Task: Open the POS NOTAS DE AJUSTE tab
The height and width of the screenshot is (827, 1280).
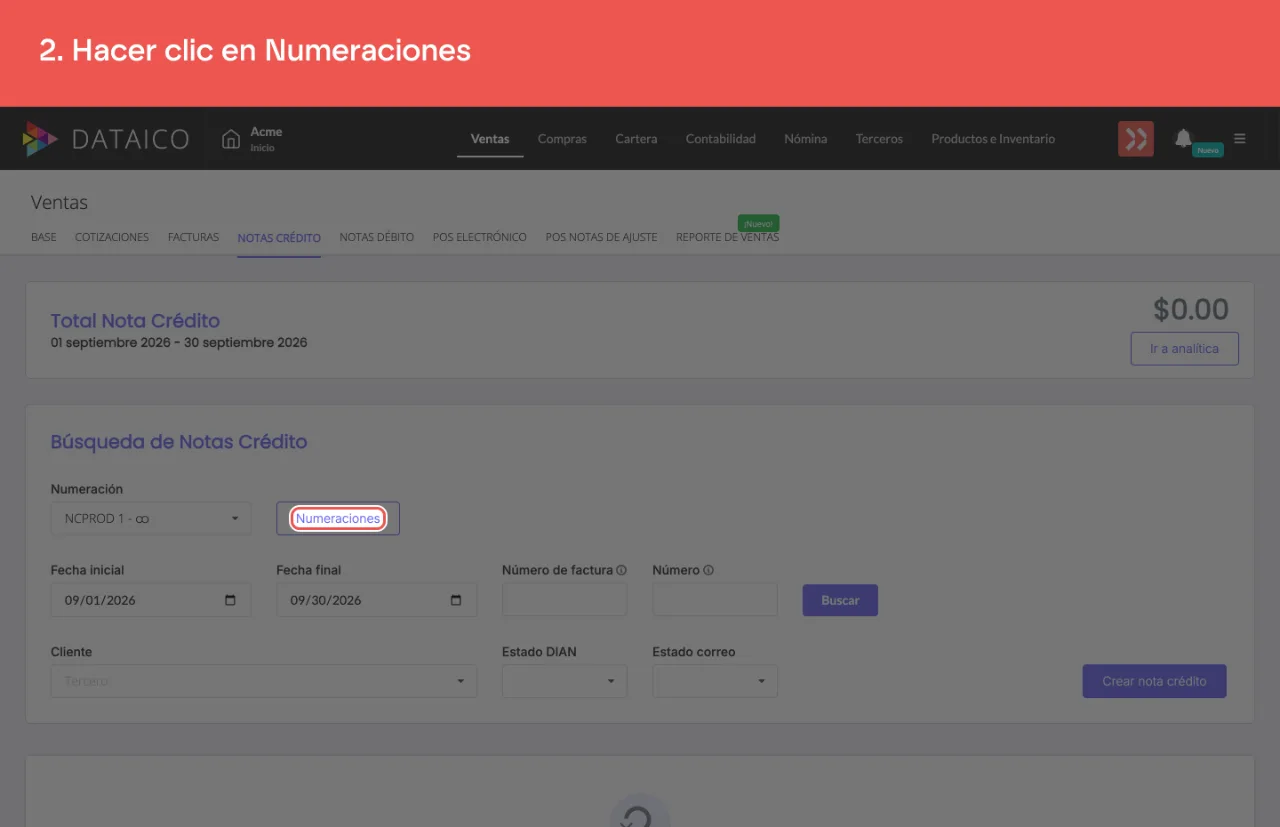Action: click(601, 238)
